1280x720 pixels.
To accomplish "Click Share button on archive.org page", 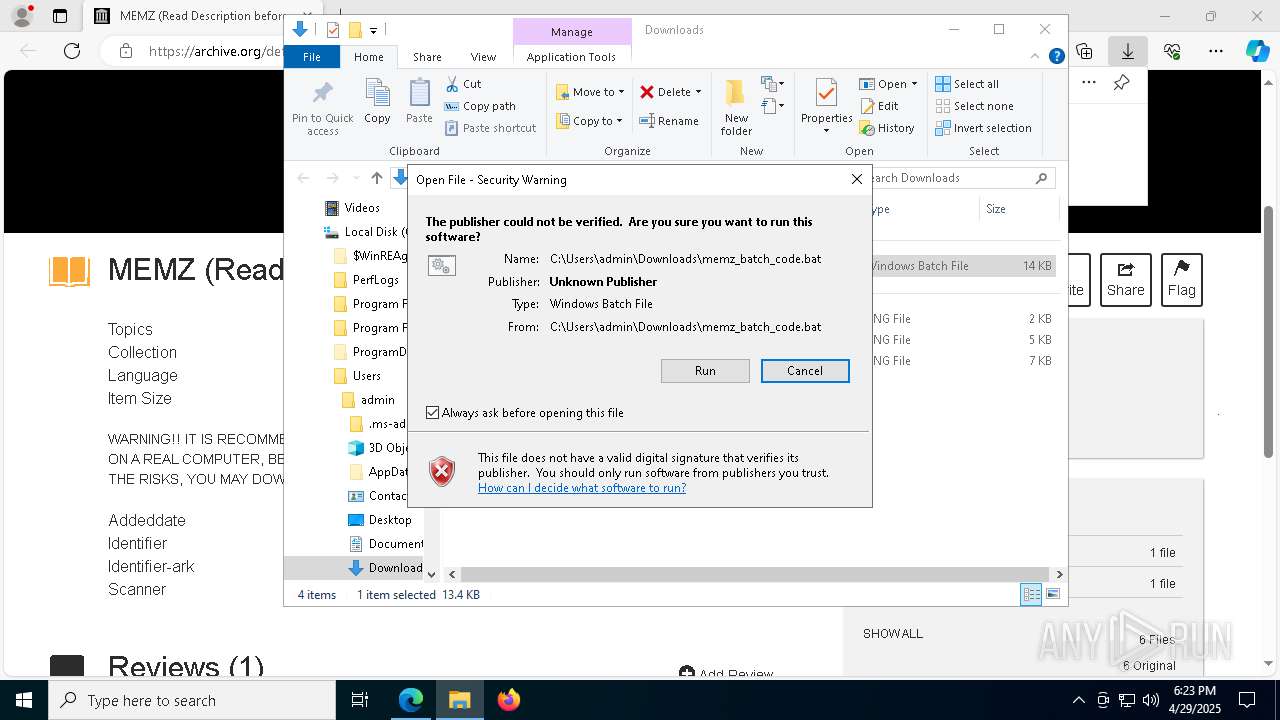I will 1125,280.
